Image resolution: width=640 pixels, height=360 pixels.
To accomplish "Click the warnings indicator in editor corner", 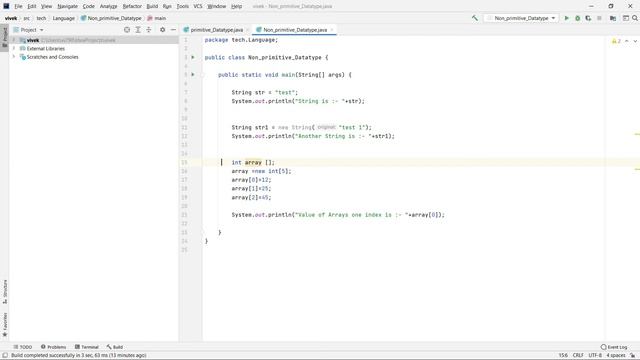I will (616, 41).
